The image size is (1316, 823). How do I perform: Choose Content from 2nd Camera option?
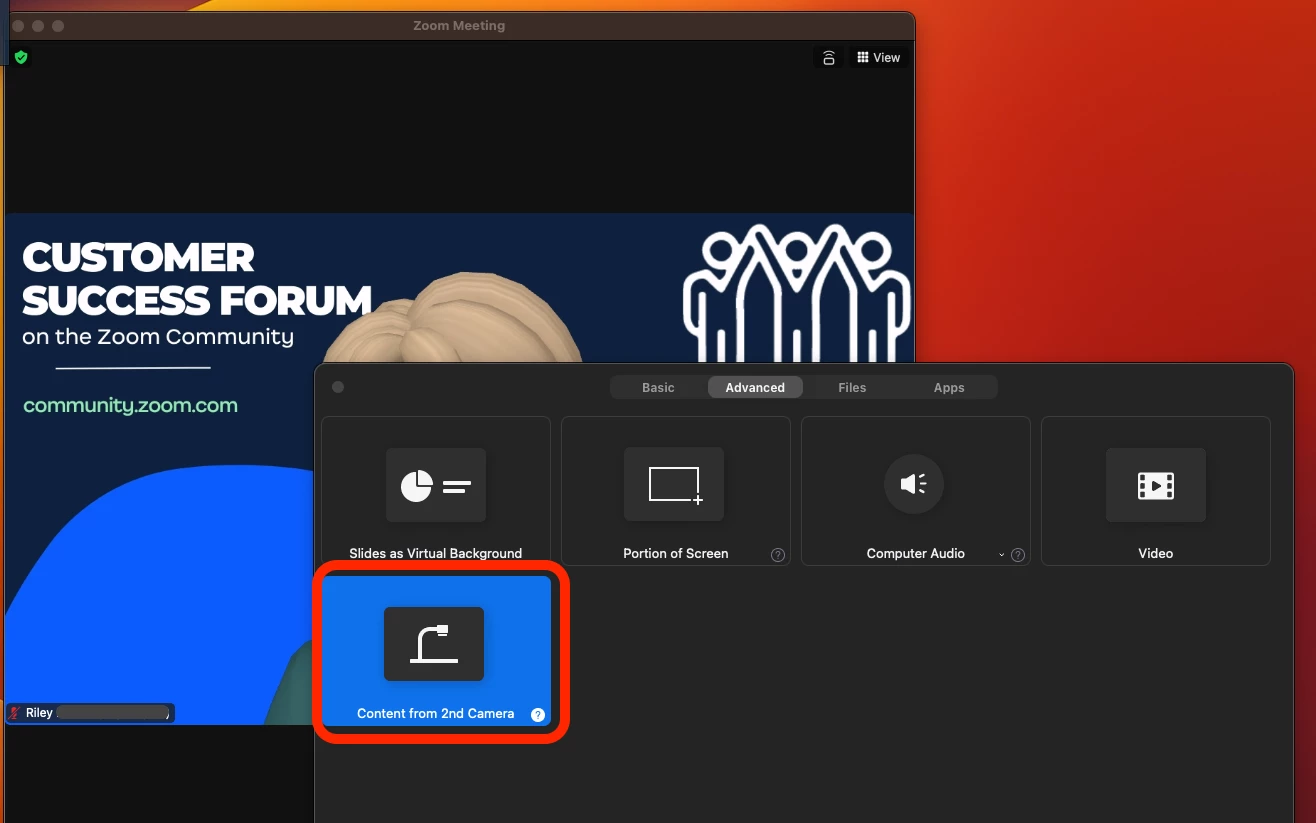436,651
